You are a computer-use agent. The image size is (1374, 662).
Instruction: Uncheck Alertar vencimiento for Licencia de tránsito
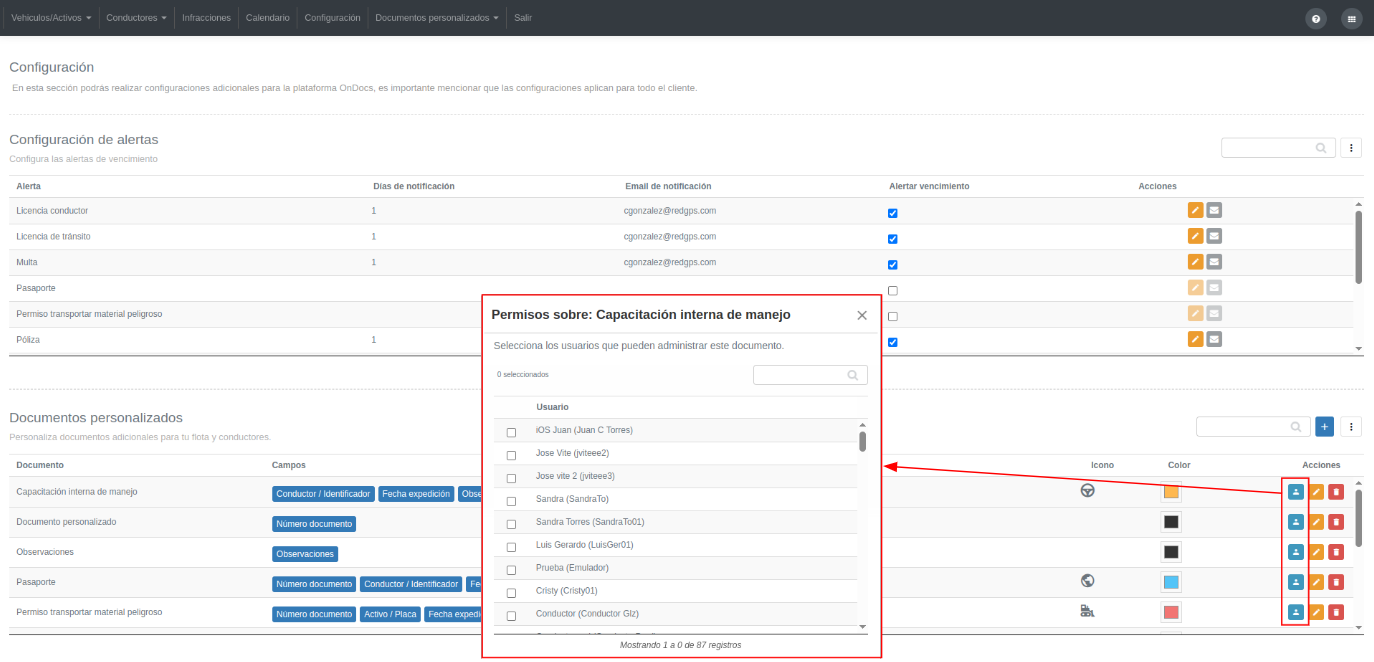pyautogui.click(x=893, y=239)
